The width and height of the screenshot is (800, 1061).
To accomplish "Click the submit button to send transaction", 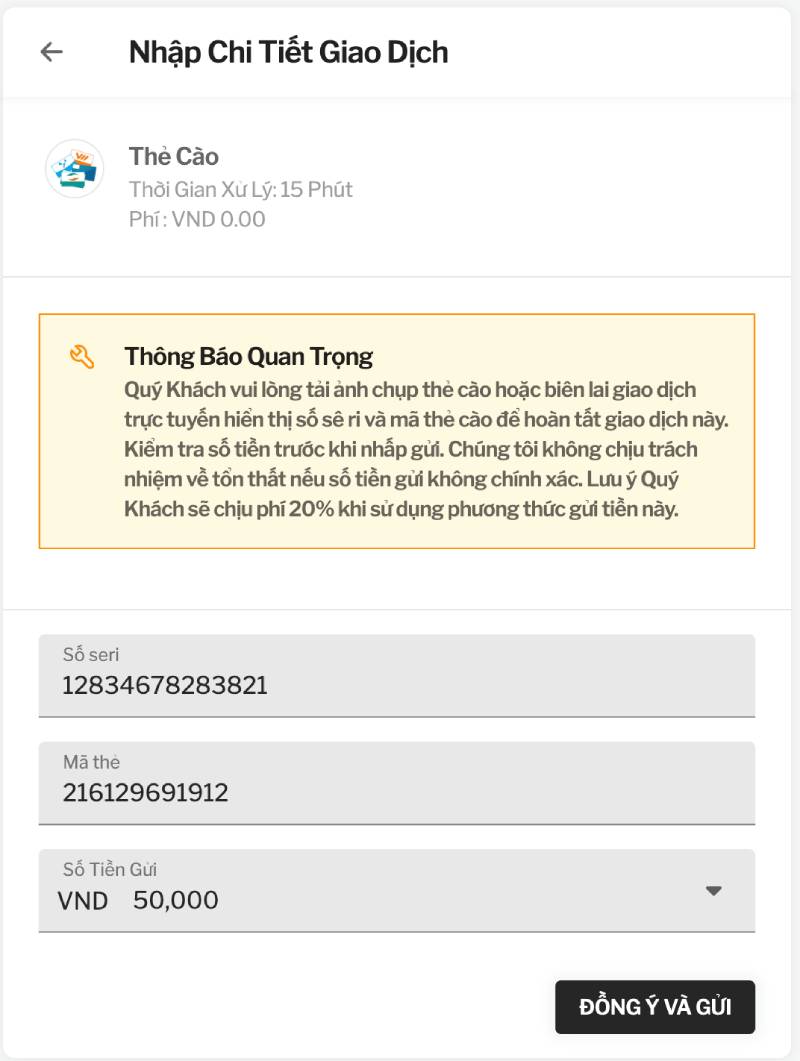I will click(x=655, y=1006).
